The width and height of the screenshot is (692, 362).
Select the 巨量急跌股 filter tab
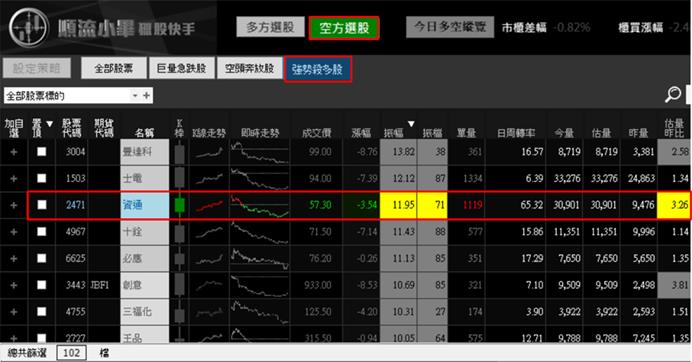181,68
